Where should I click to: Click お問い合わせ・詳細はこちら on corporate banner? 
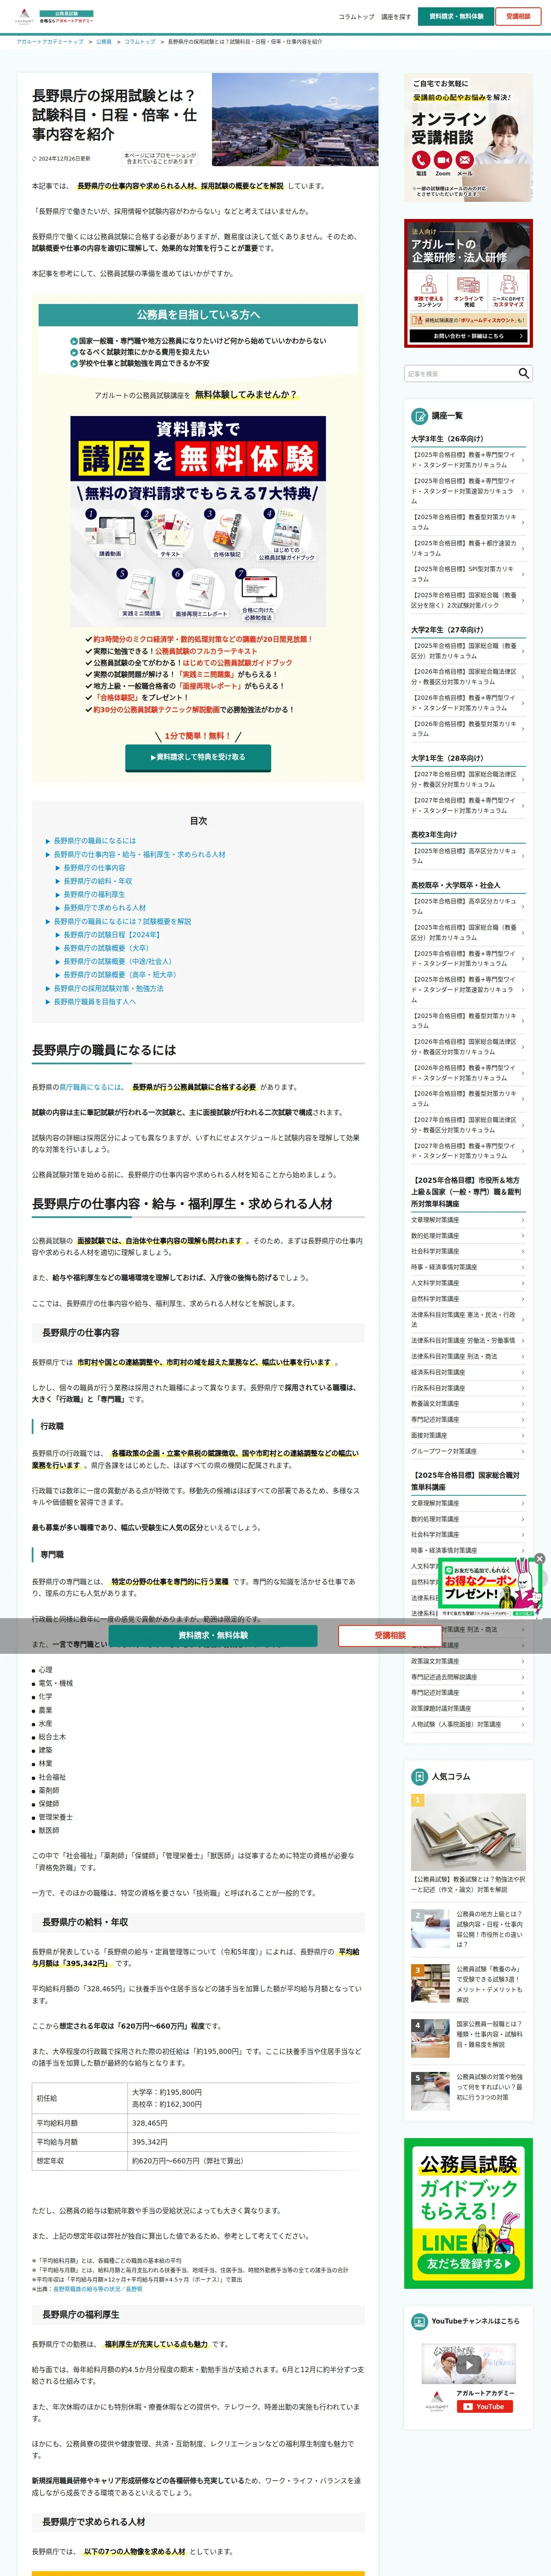coord(468,336)
